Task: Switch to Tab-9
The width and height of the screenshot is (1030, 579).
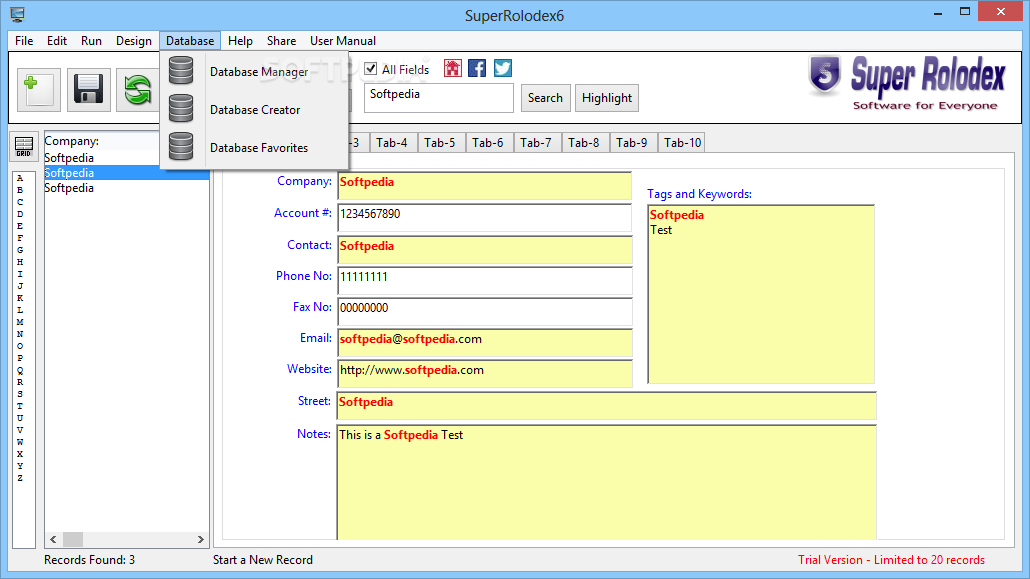Action: coord(631,143)
